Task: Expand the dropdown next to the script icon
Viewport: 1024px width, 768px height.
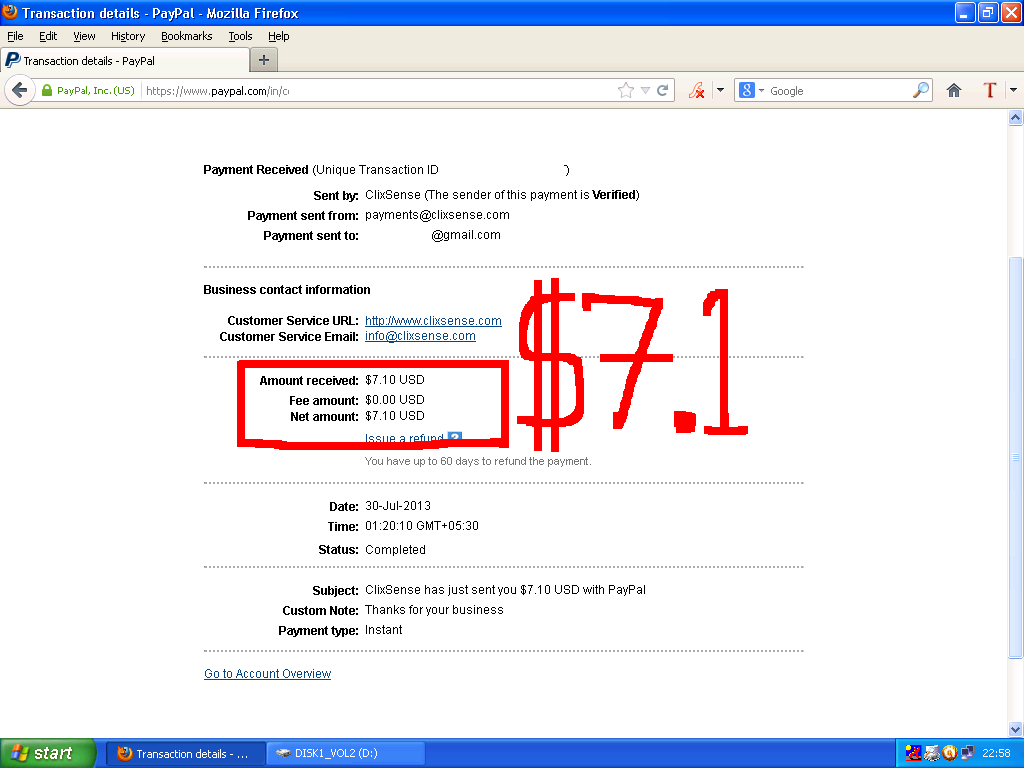Action: pos(720,90)
